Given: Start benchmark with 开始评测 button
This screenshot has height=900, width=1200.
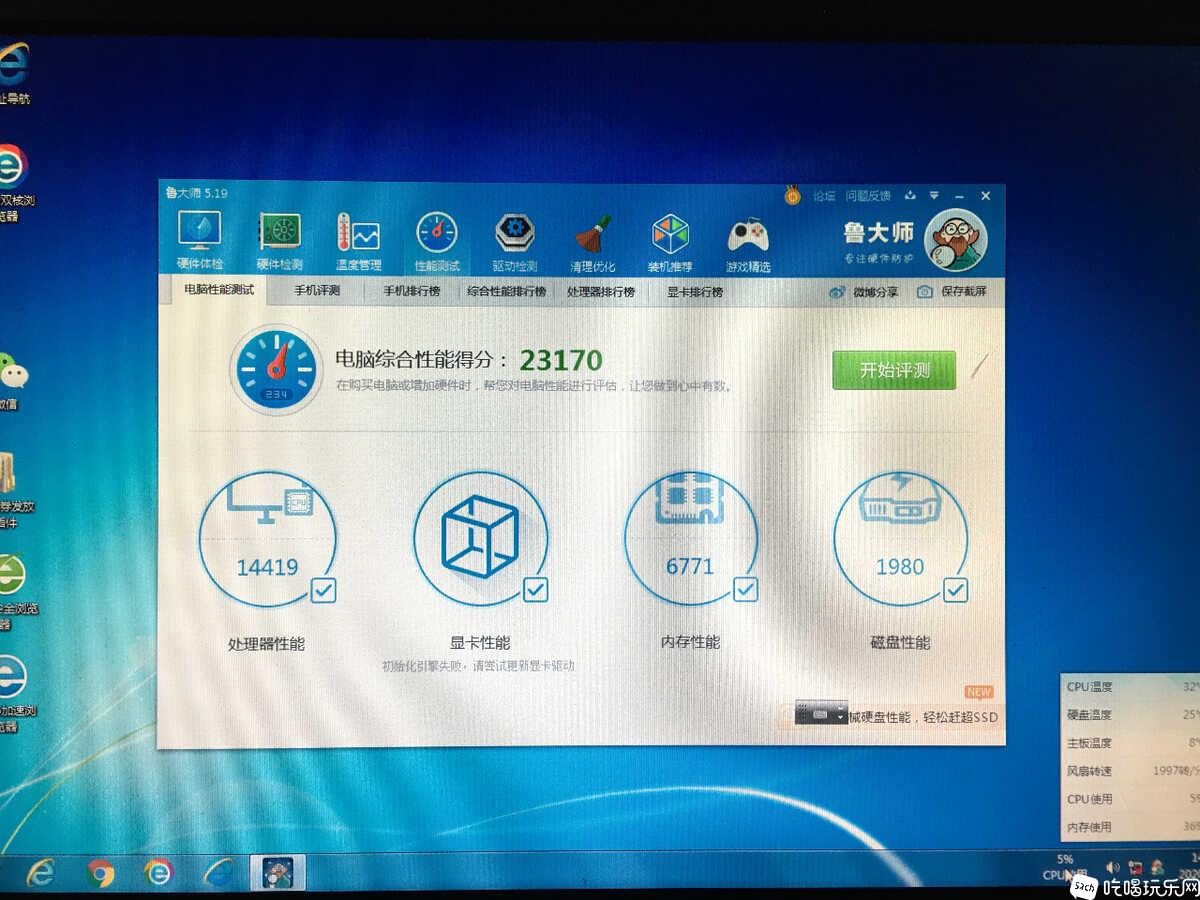Looking at the screenshot, I should tap(894, 370).
